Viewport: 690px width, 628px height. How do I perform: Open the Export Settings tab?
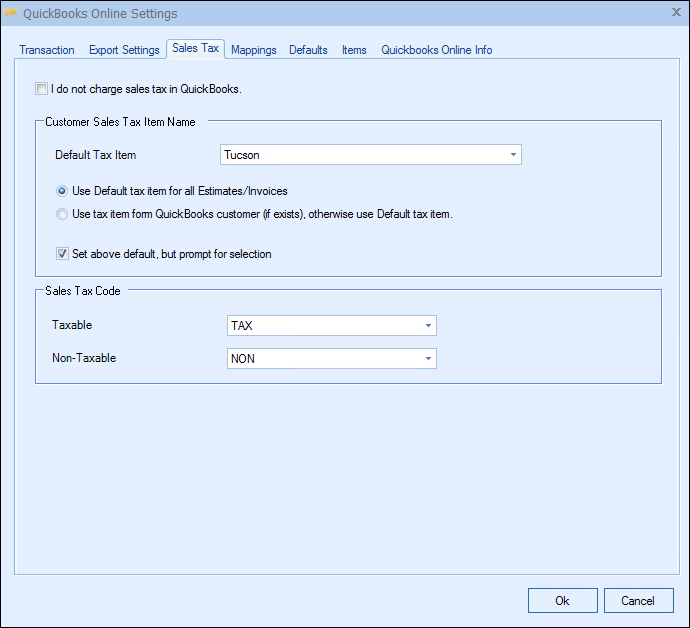click(124, 50)
